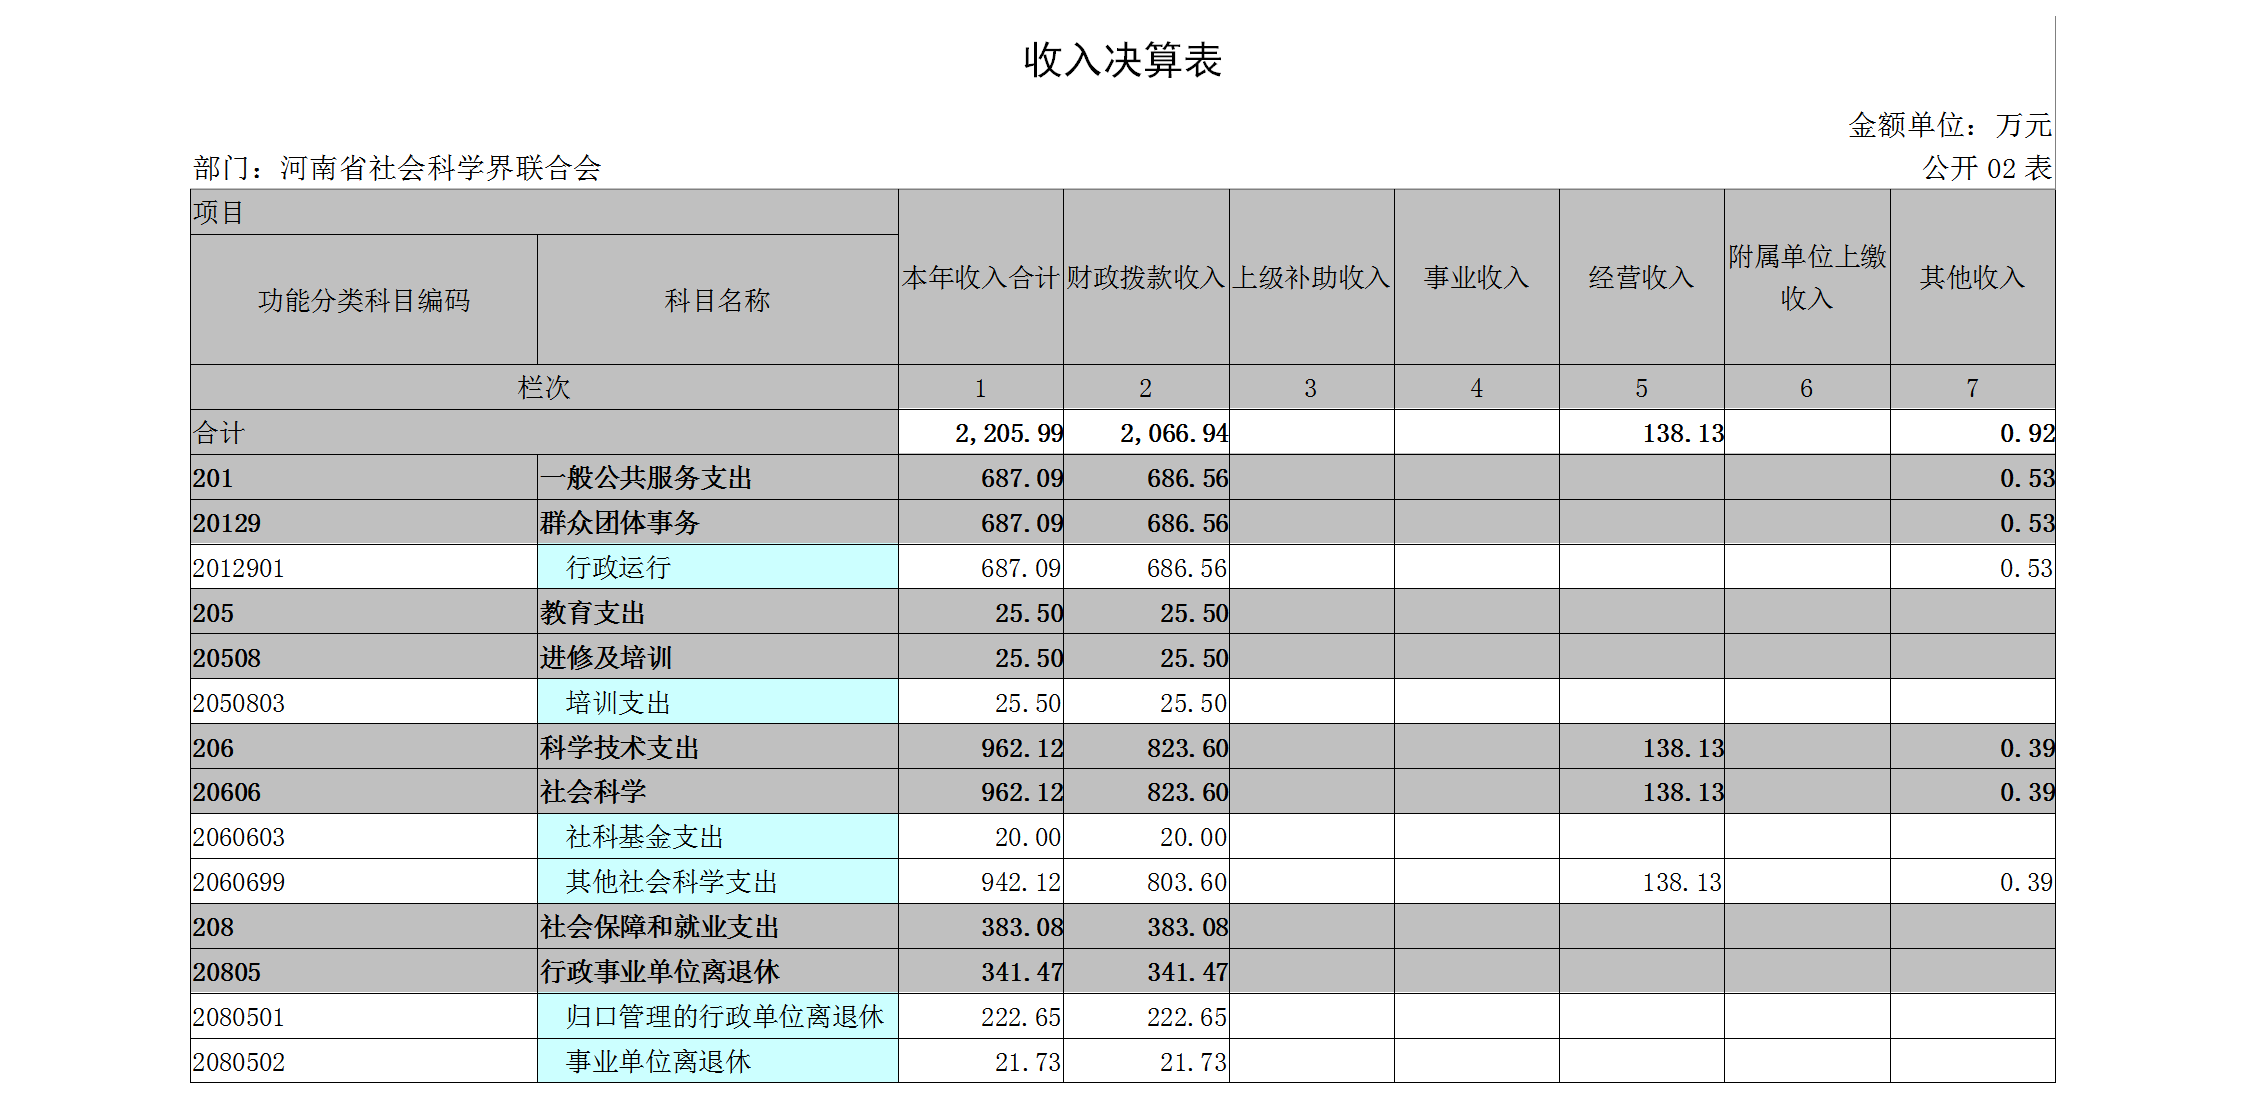This screenshot has width=2245, height=1095.
Task: Click the 功能分类科目编码 header cell
Action: [x=364, y=300]
